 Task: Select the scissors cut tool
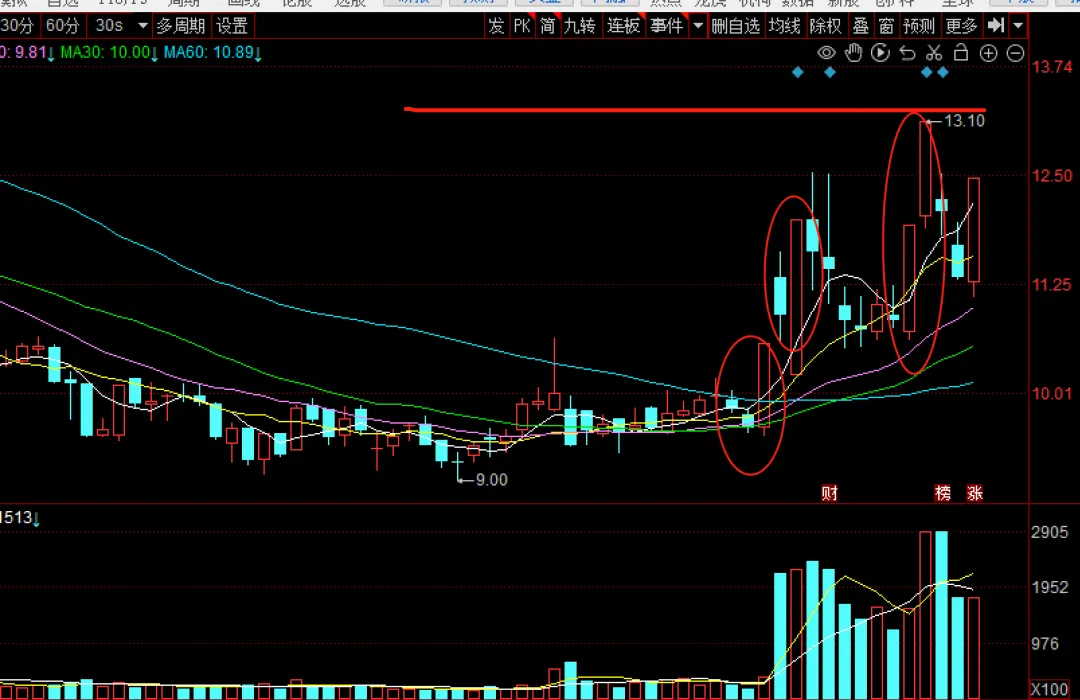(934, 53)
